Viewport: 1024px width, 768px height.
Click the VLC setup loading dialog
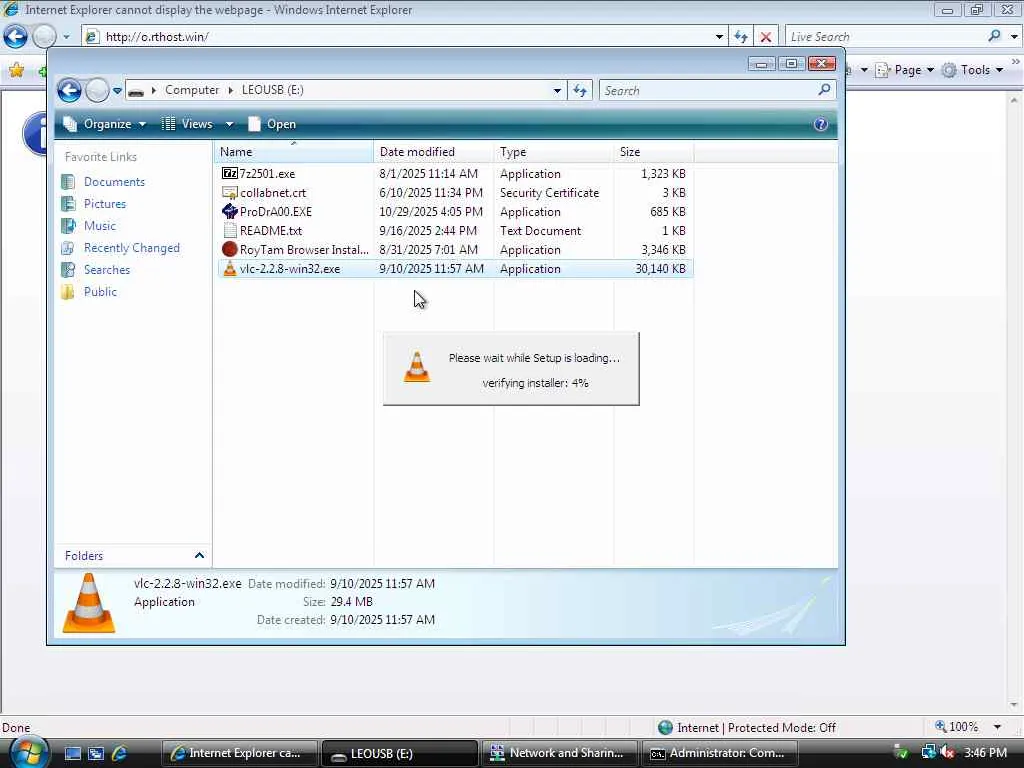511,369
